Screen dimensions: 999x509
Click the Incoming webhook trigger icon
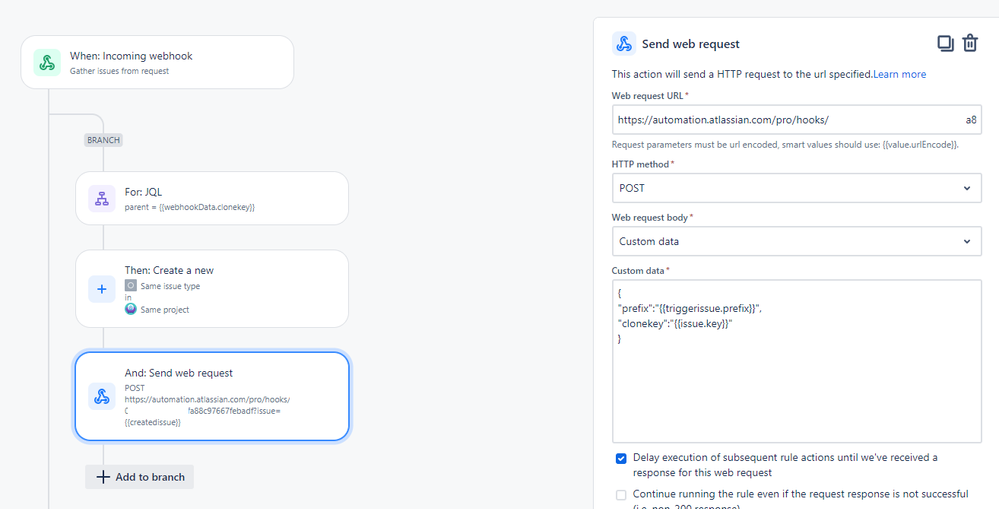(x=47, y=62)
